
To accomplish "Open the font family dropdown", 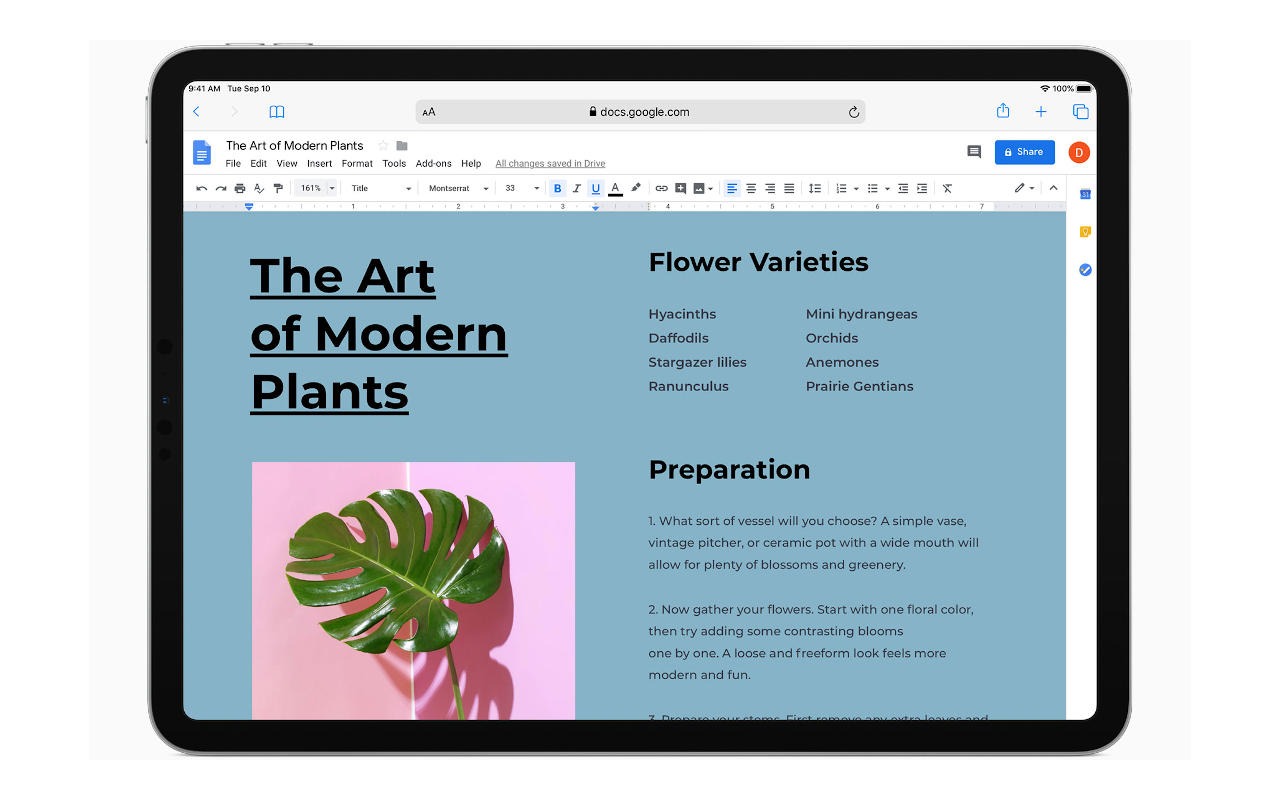I will (455, 188).
